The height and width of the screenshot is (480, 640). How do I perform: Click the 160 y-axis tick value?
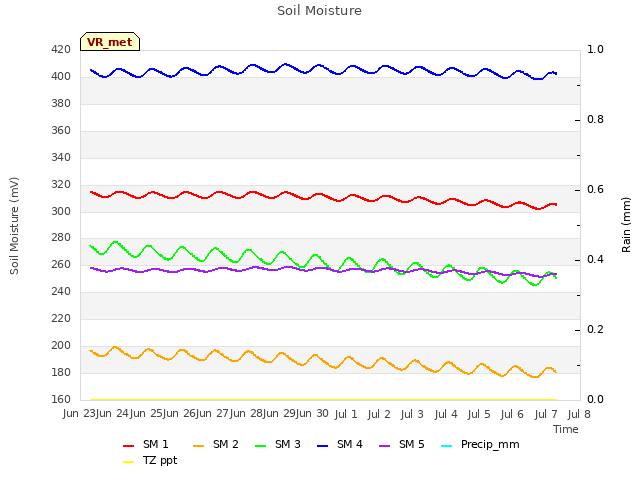(x=61, y=399)
